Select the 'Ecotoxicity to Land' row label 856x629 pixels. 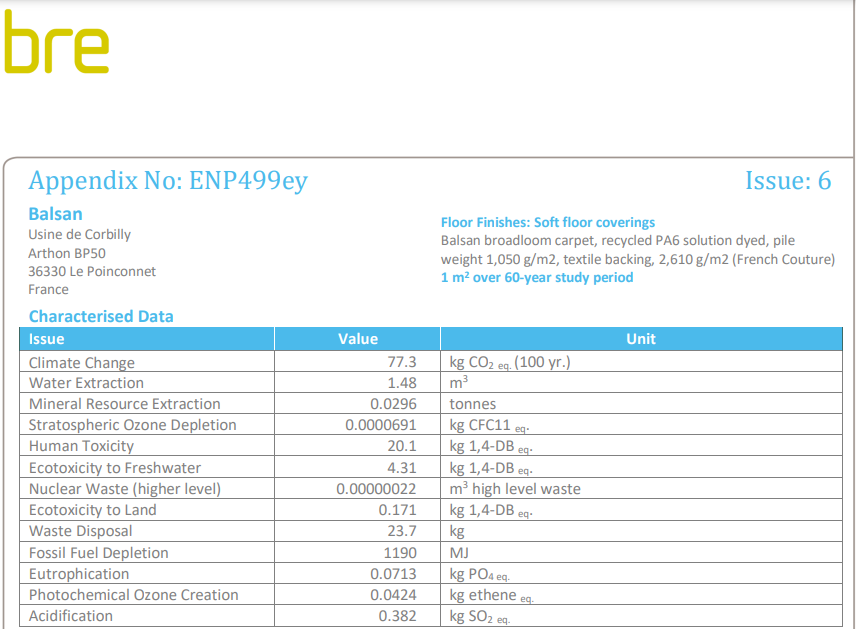tap(93, 510)
